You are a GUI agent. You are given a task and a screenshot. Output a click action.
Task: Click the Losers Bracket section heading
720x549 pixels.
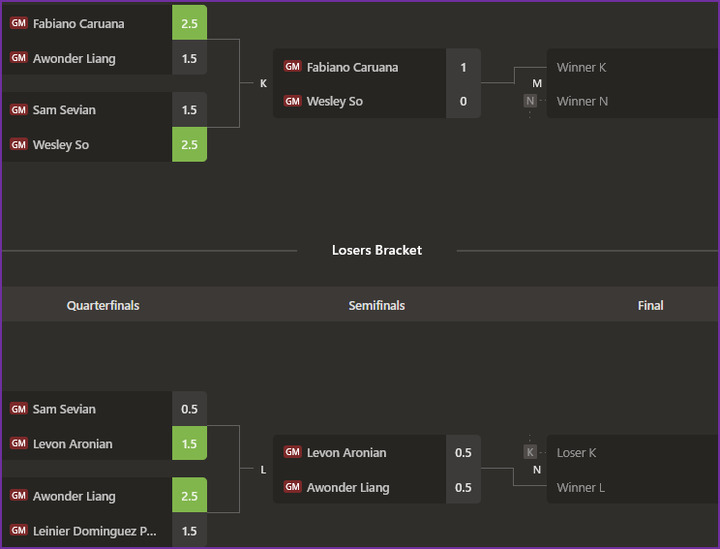point(376,250)
